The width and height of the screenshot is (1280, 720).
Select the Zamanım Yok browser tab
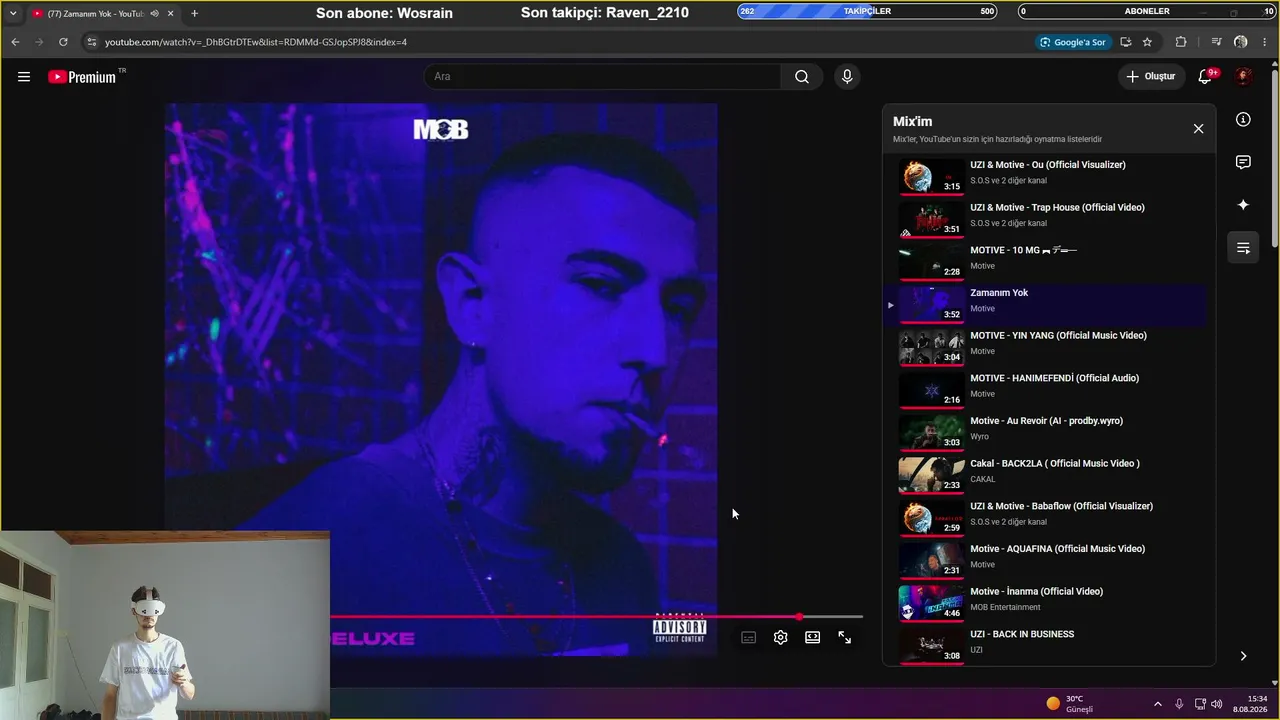point(103,13)
